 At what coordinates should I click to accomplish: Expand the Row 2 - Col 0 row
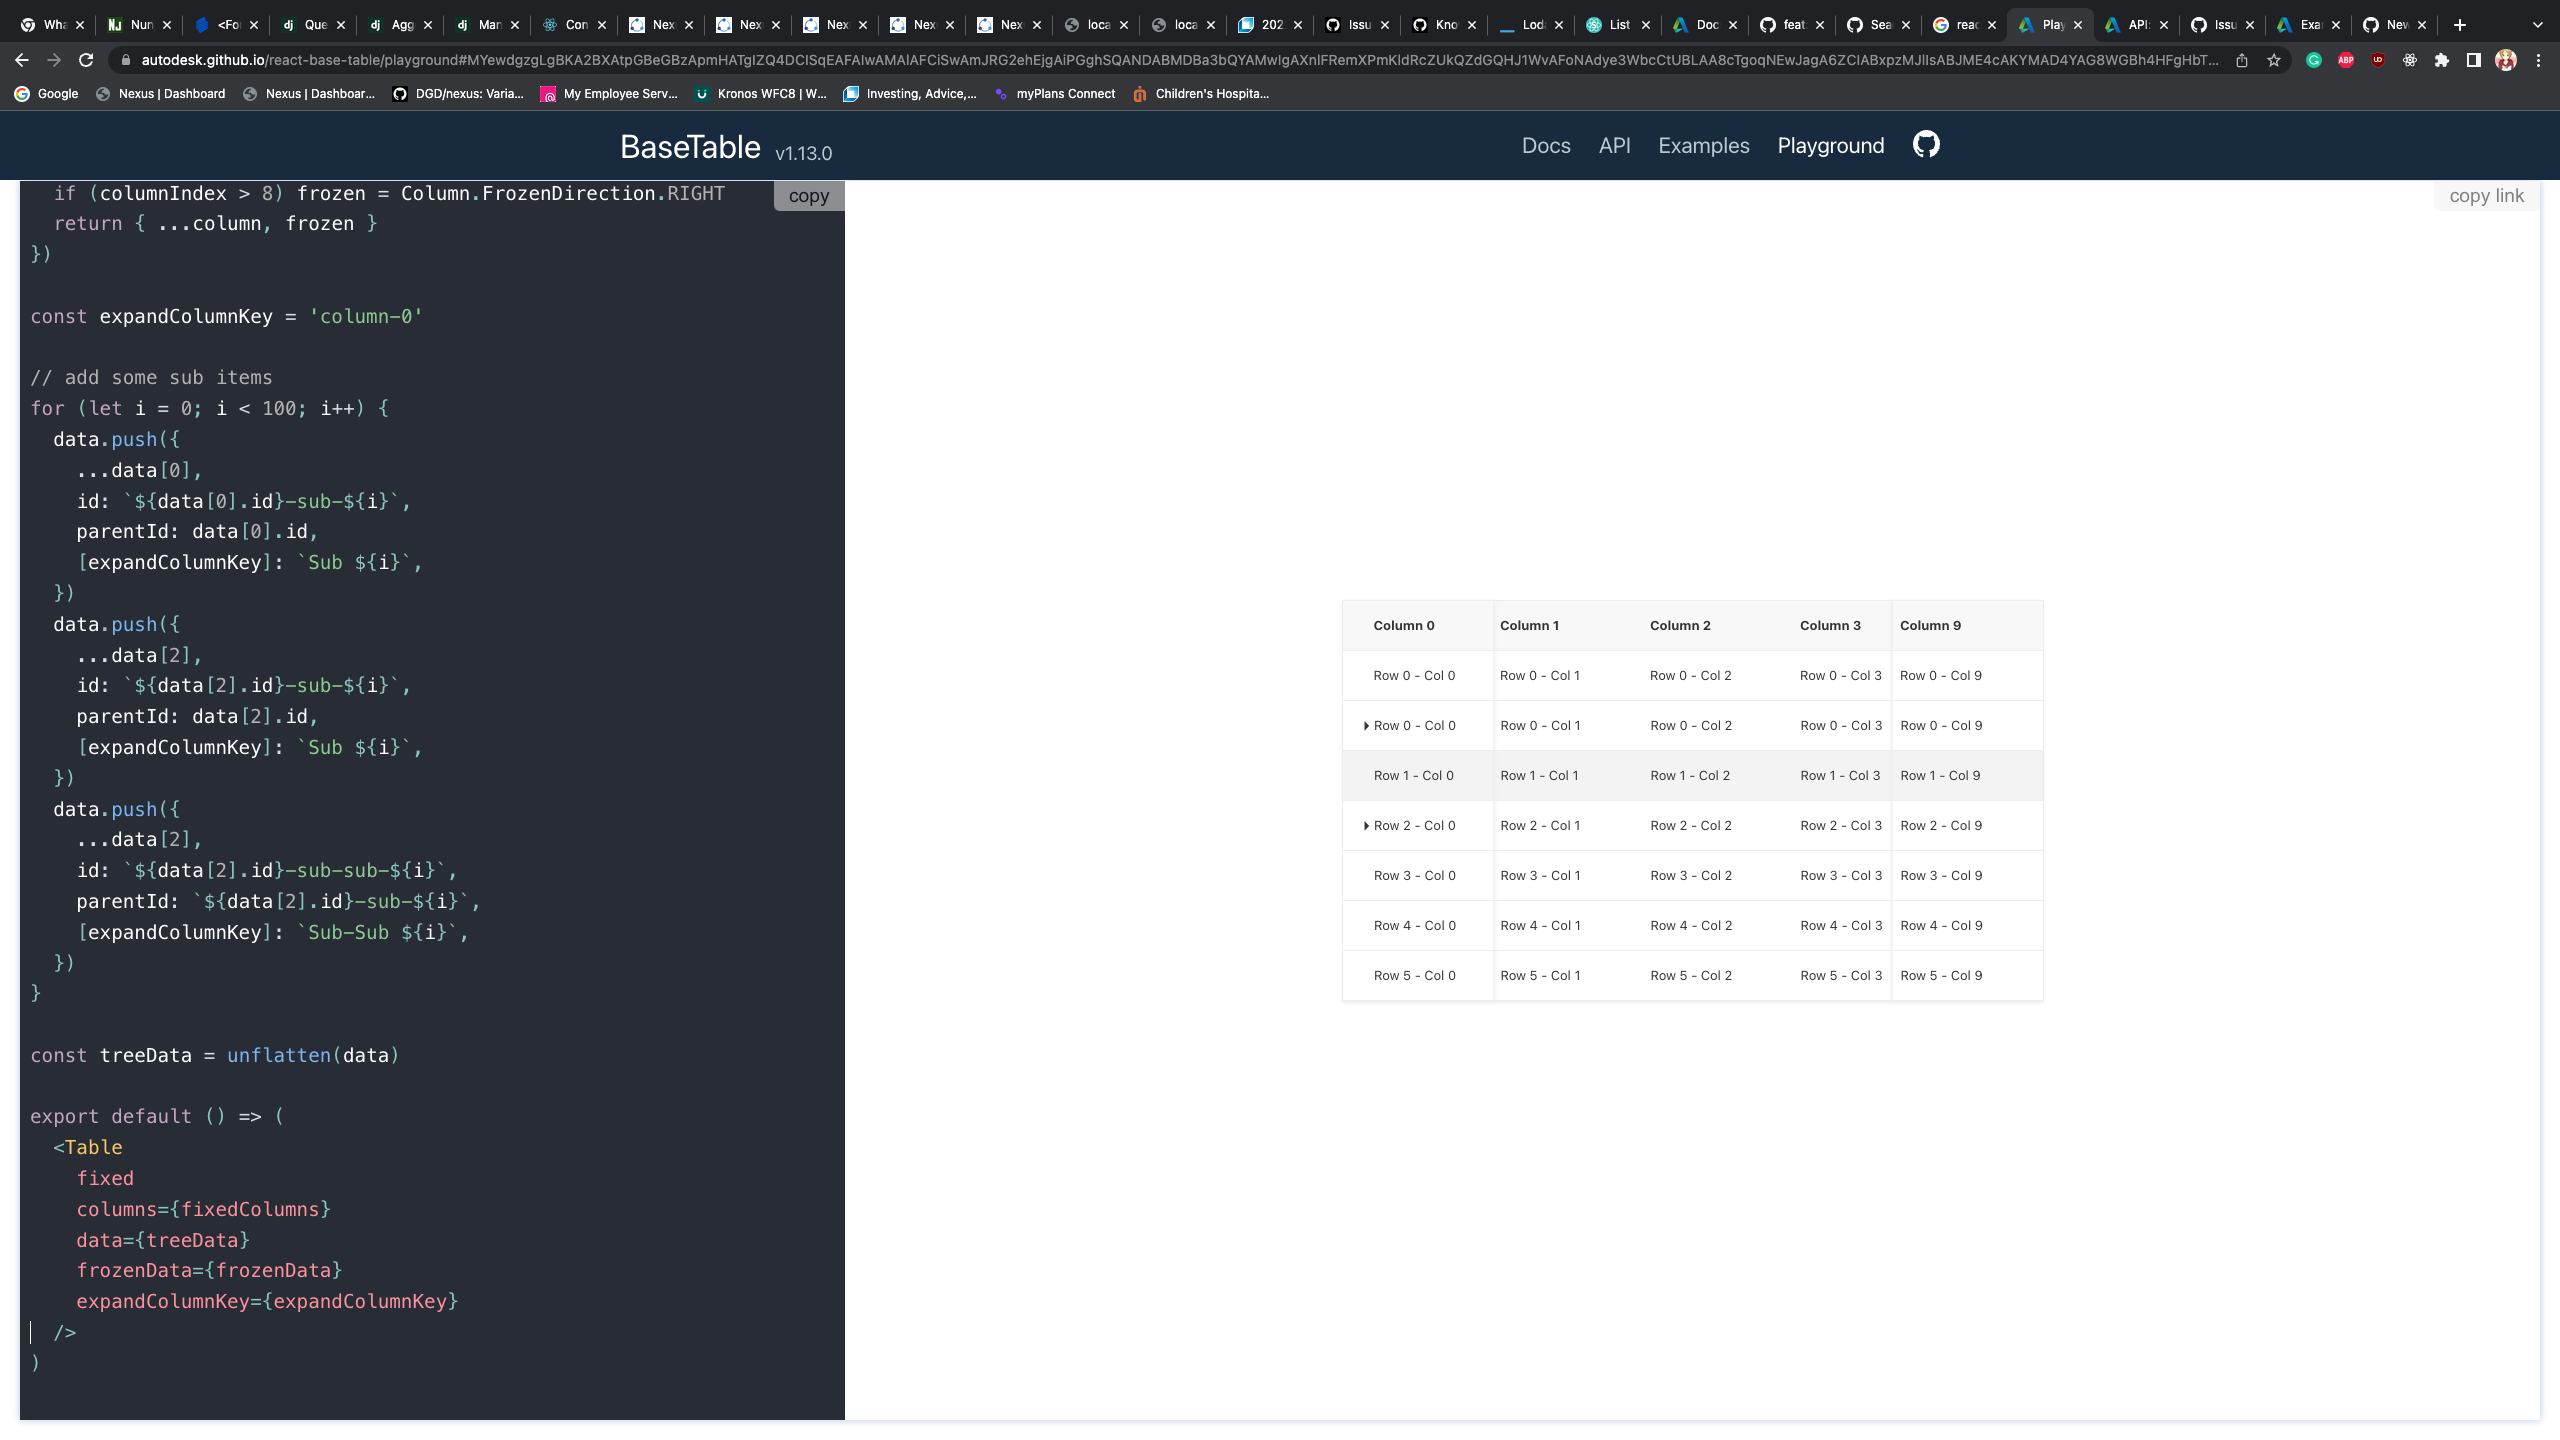[x=1366, y=826]
